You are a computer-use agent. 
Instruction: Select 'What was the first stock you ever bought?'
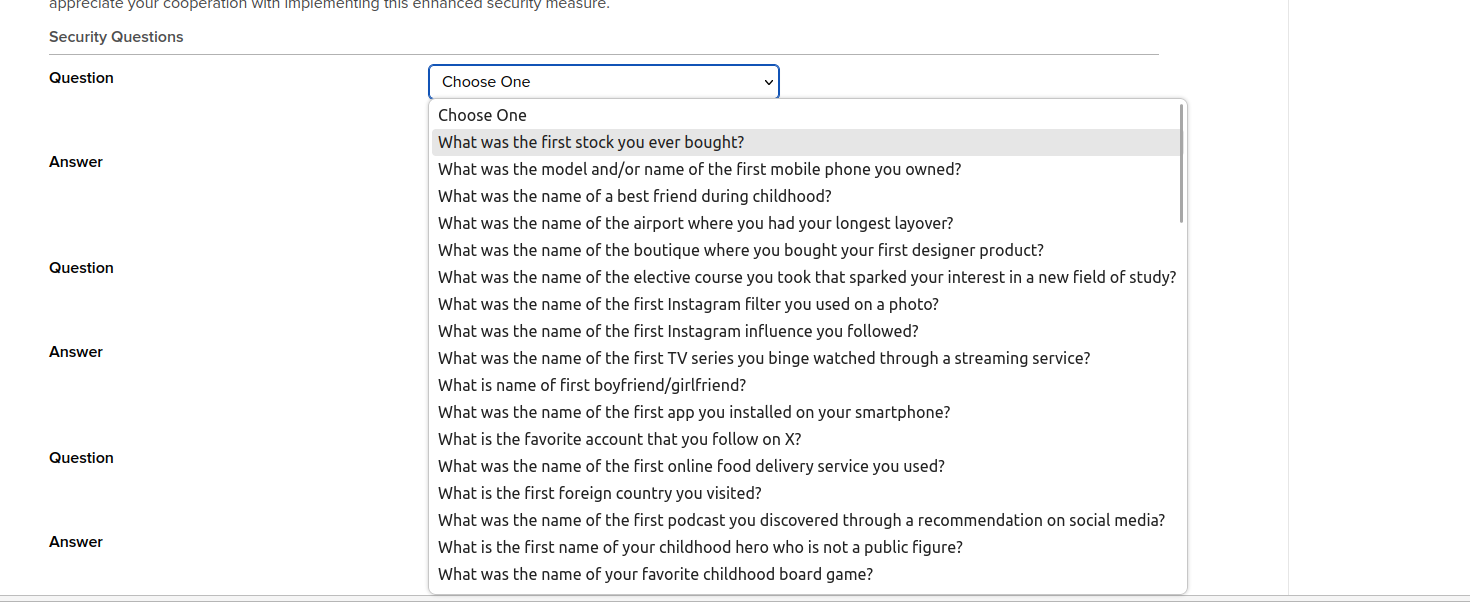pos(591,142)
